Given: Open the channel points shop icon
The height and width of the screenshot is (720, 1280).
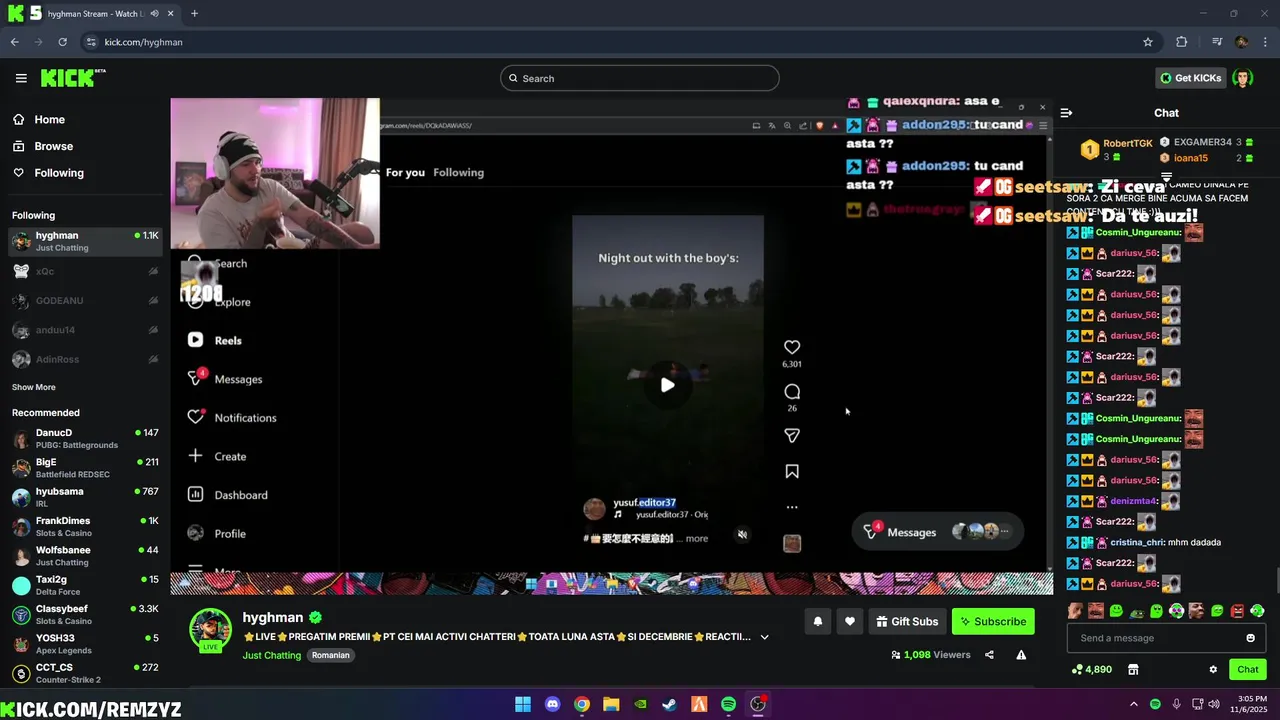Looking at the screenshot, I should pyautogui.click(x=1133, y=669).
